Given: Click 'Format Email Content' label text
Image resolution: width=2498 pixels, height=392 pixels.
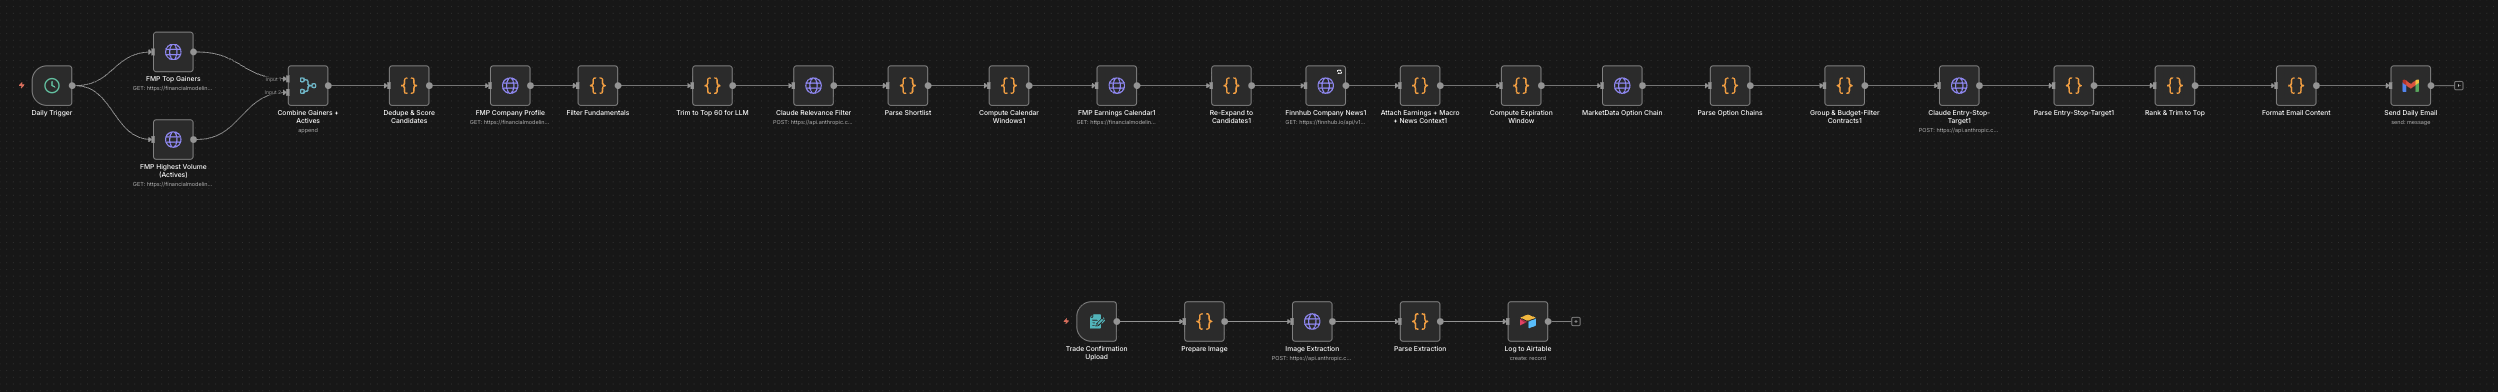Looking at the screenshot, I should (2296, 113).
